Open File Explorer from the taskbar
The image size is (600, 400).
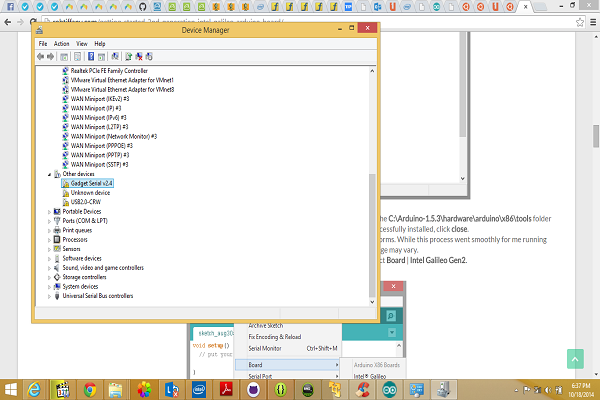115,390
